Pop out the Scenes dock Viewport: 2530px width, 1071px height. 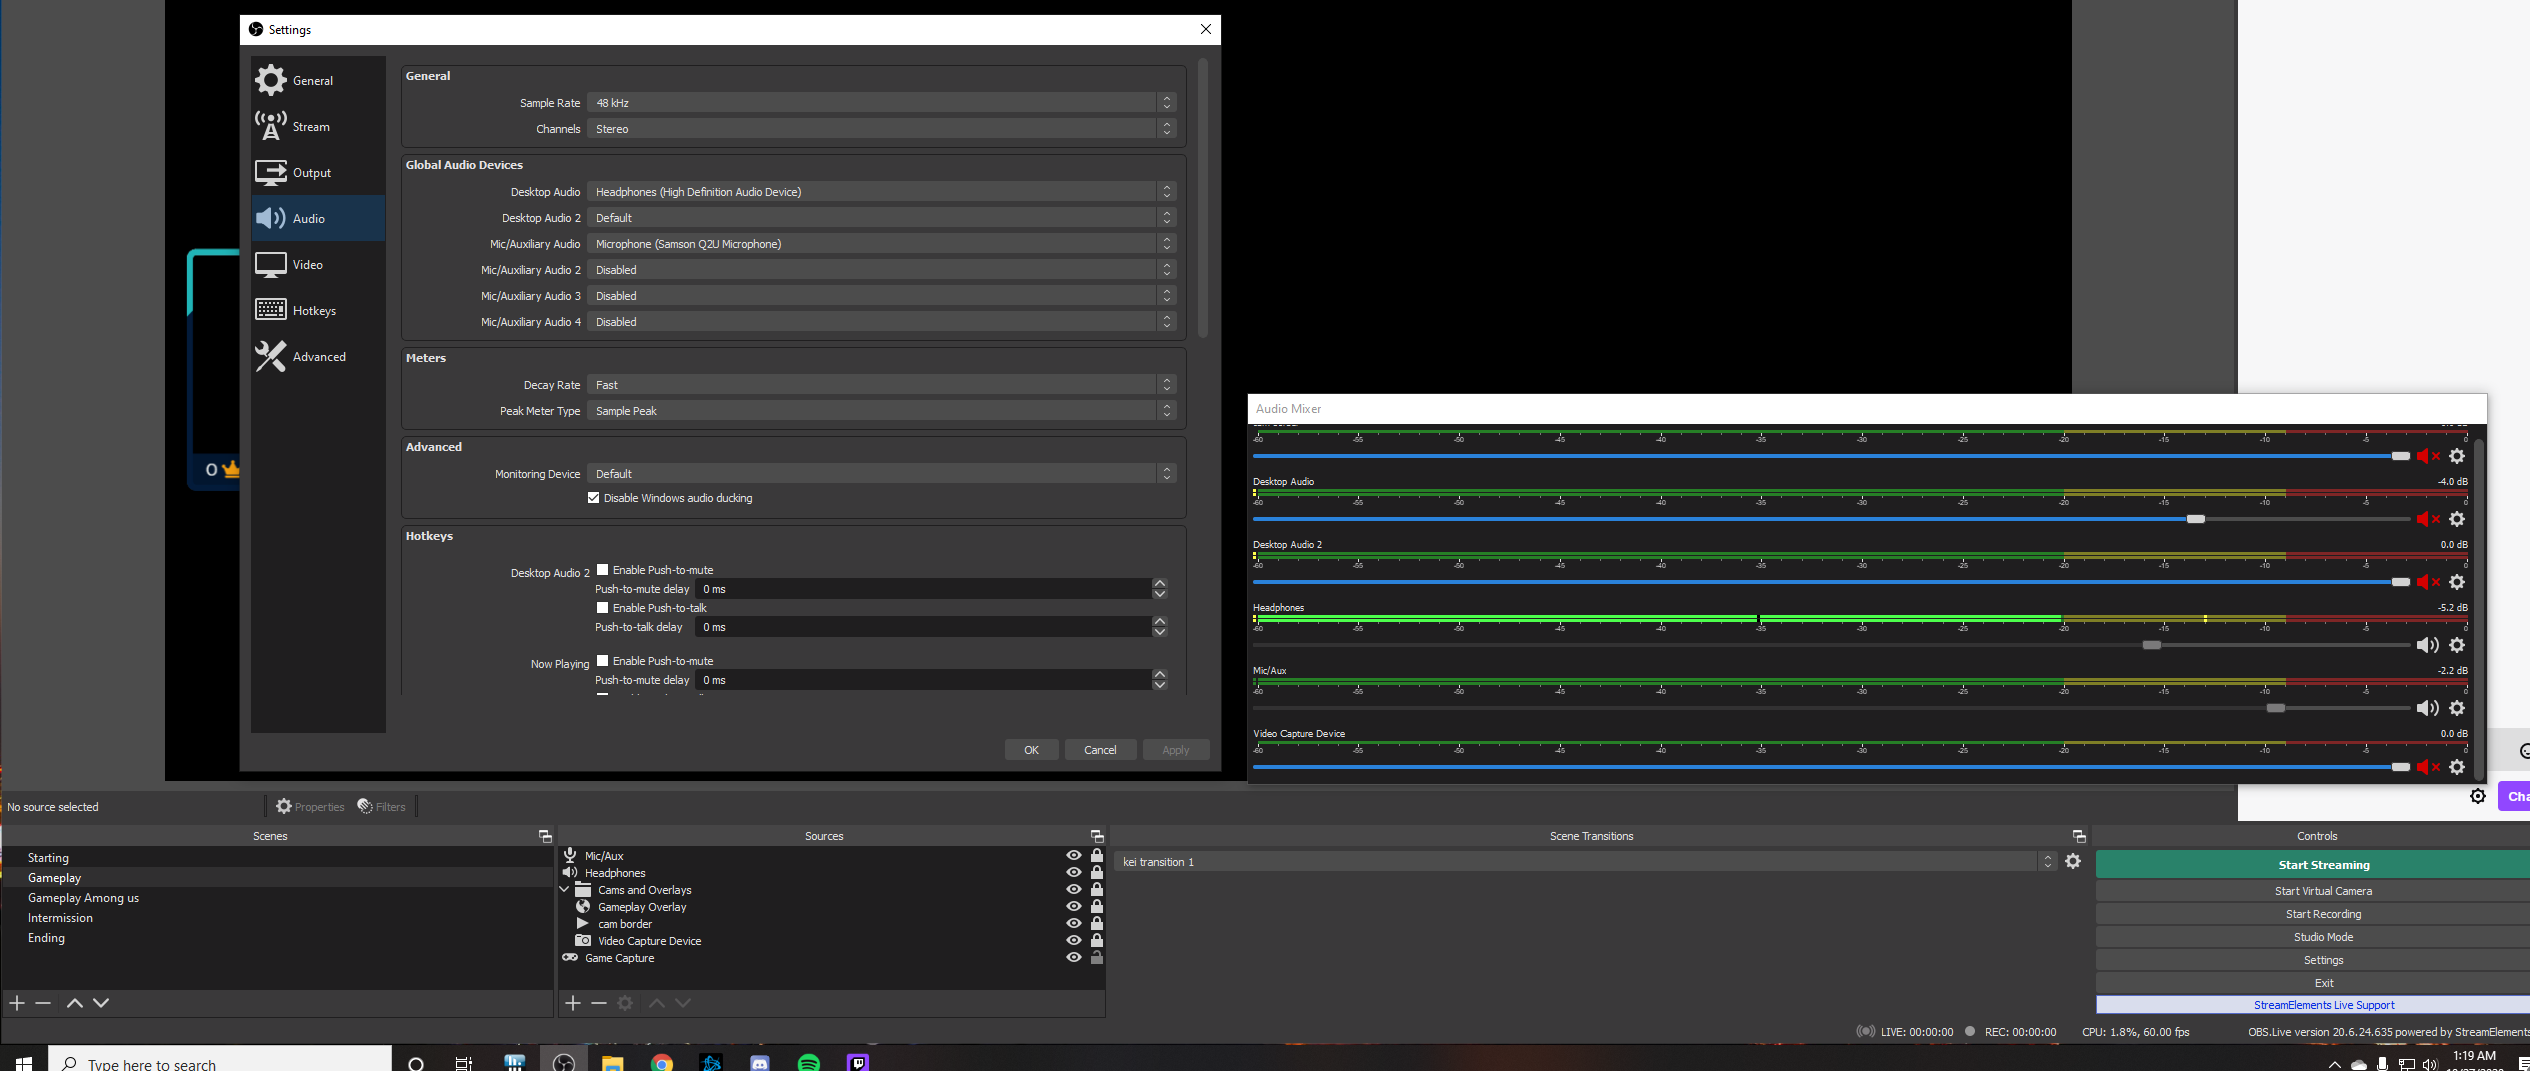click(545, 836)
